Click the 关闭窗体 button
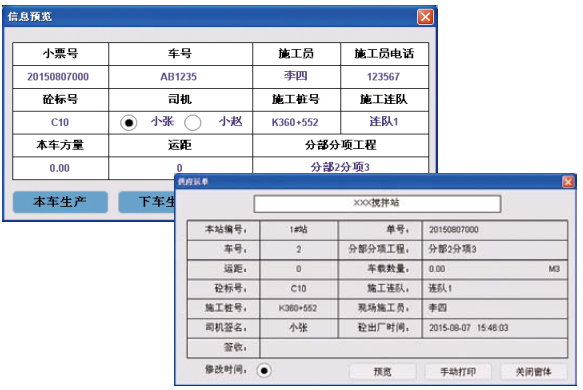Image resolution: width=583 pixels, height=390 pixels. 534,371
